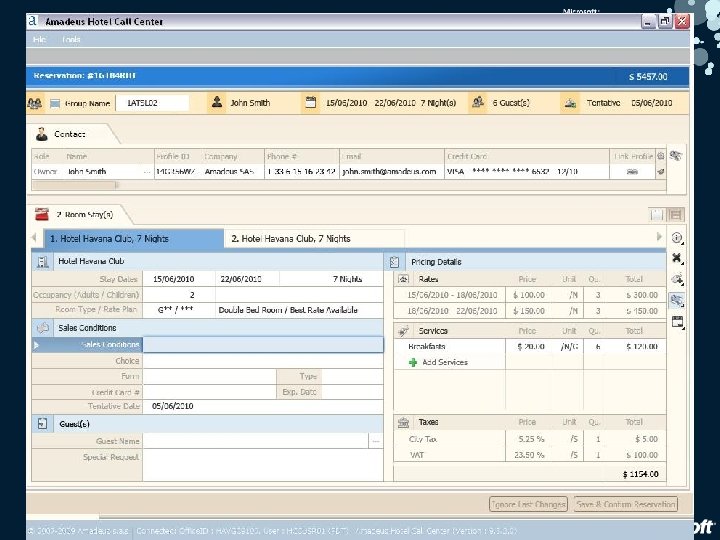
Task: Click the Add Services link
Action: click(x=444, y=362)
